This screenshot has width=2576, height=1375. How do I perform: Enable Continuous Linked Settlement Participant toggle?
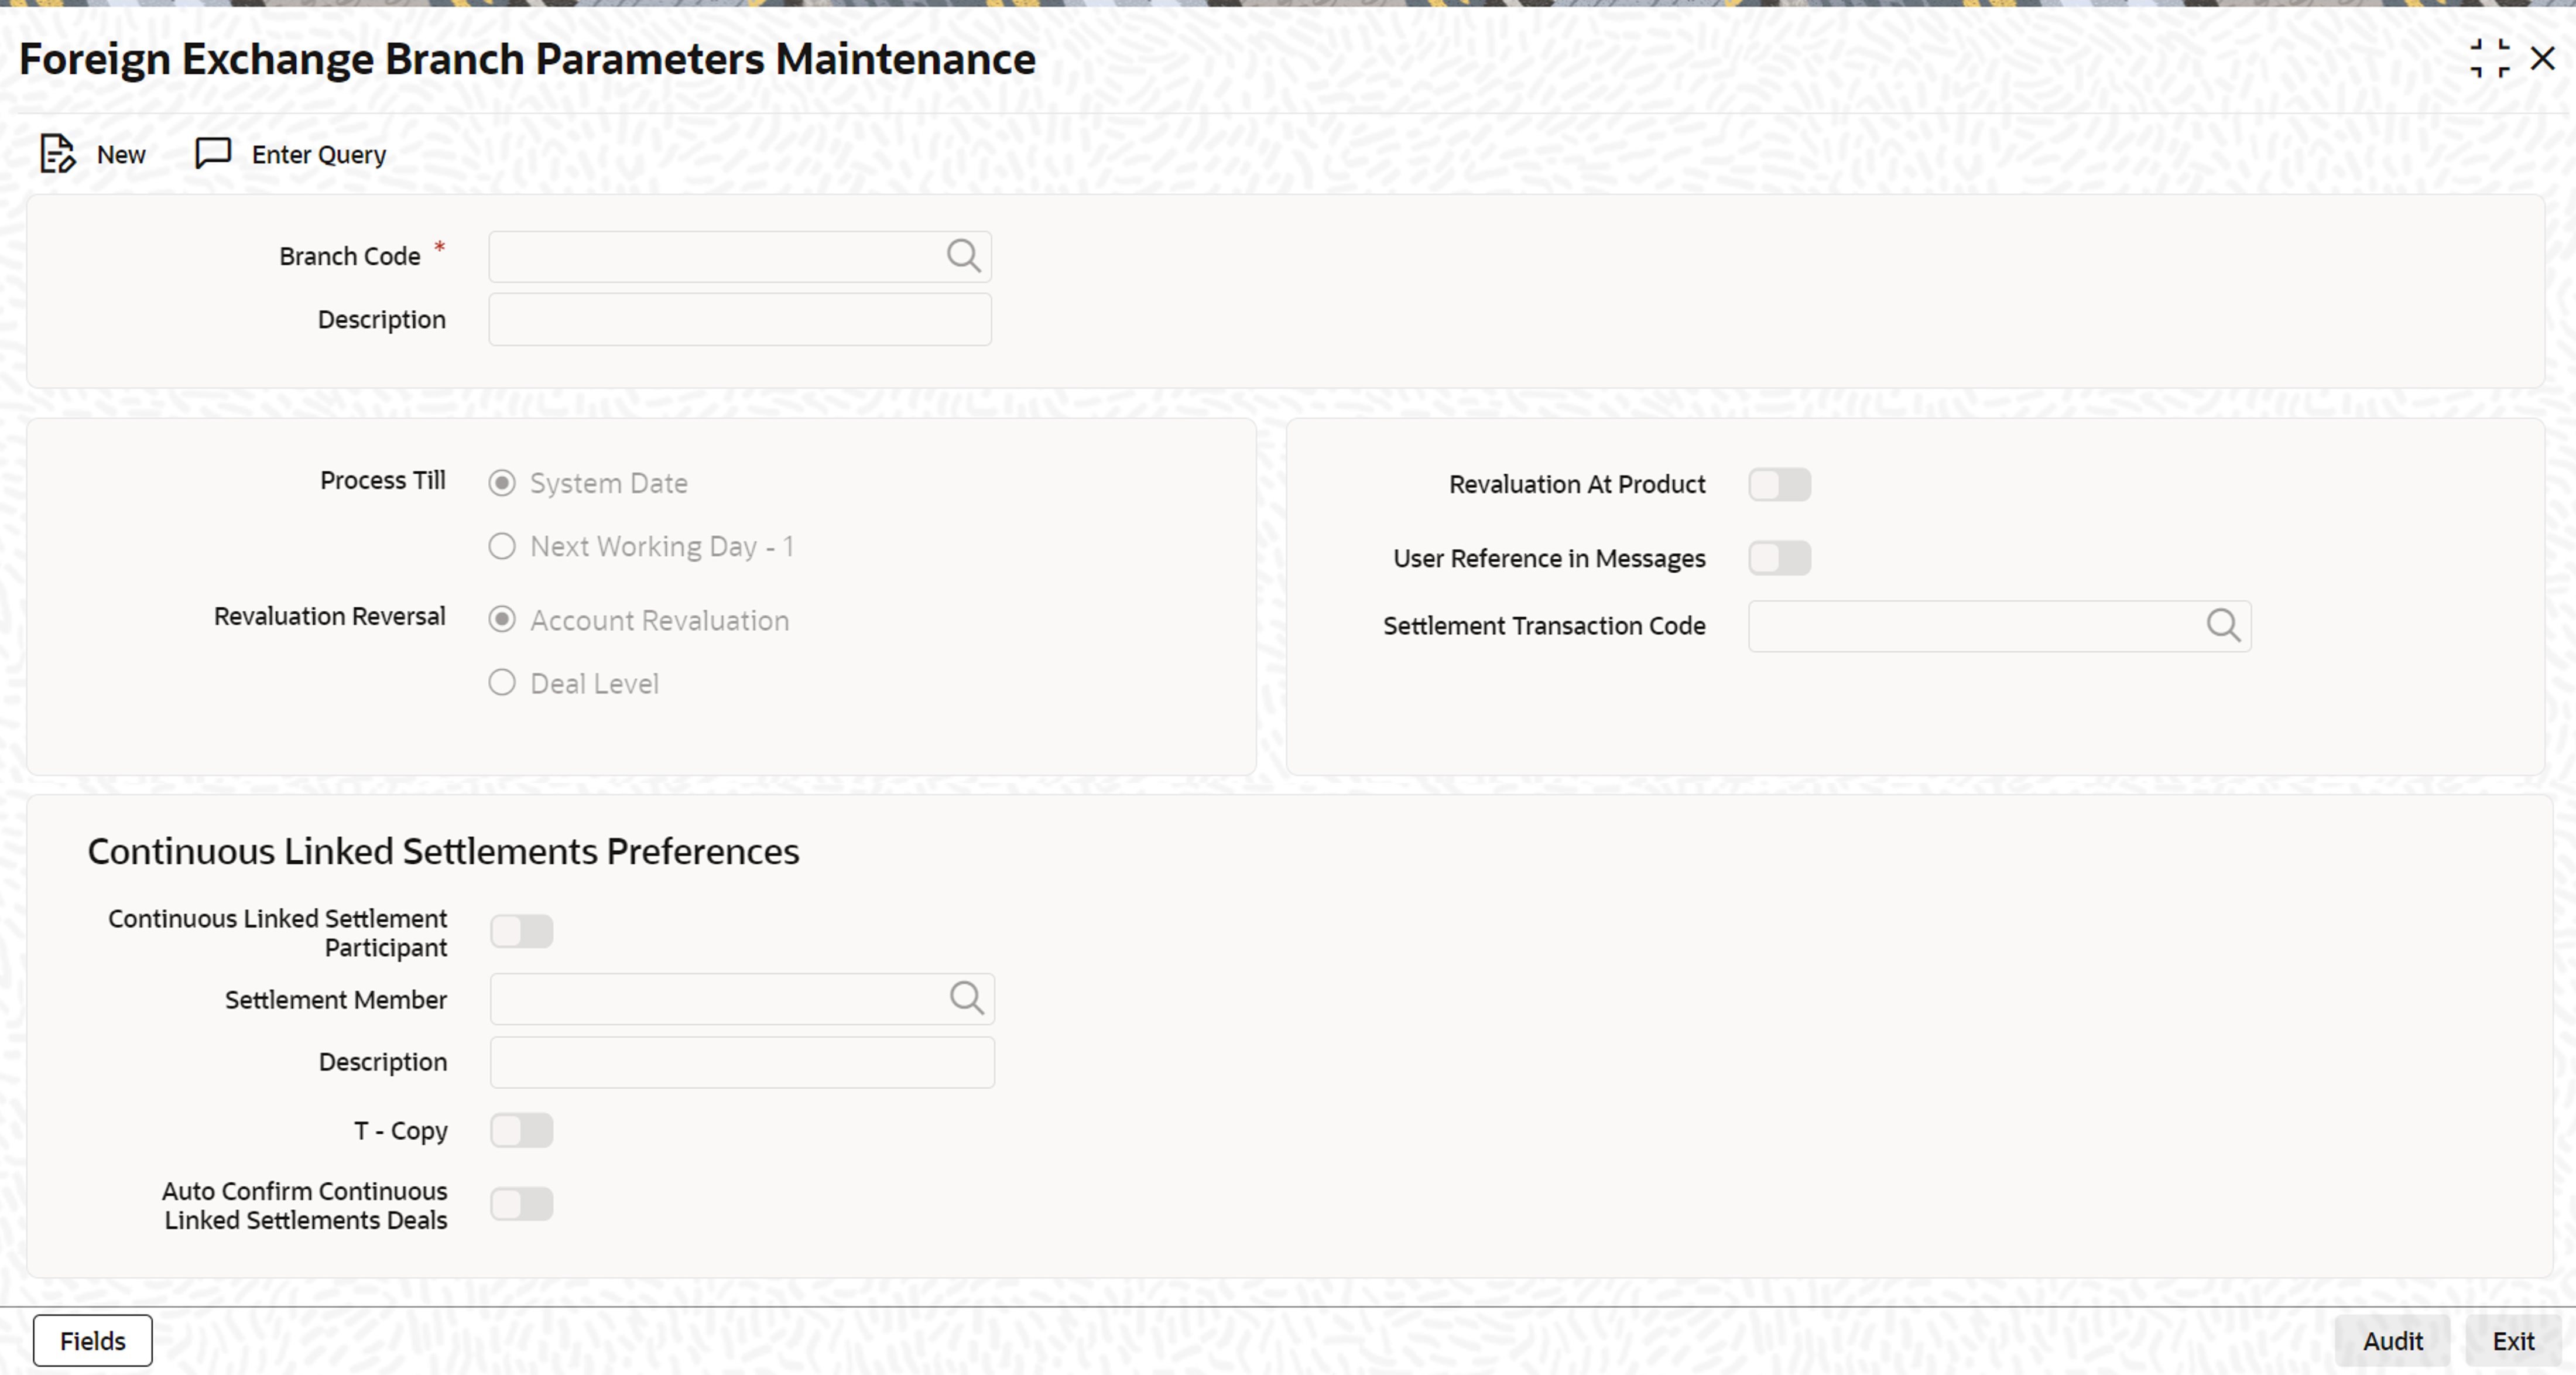click(x=522, y=931)
